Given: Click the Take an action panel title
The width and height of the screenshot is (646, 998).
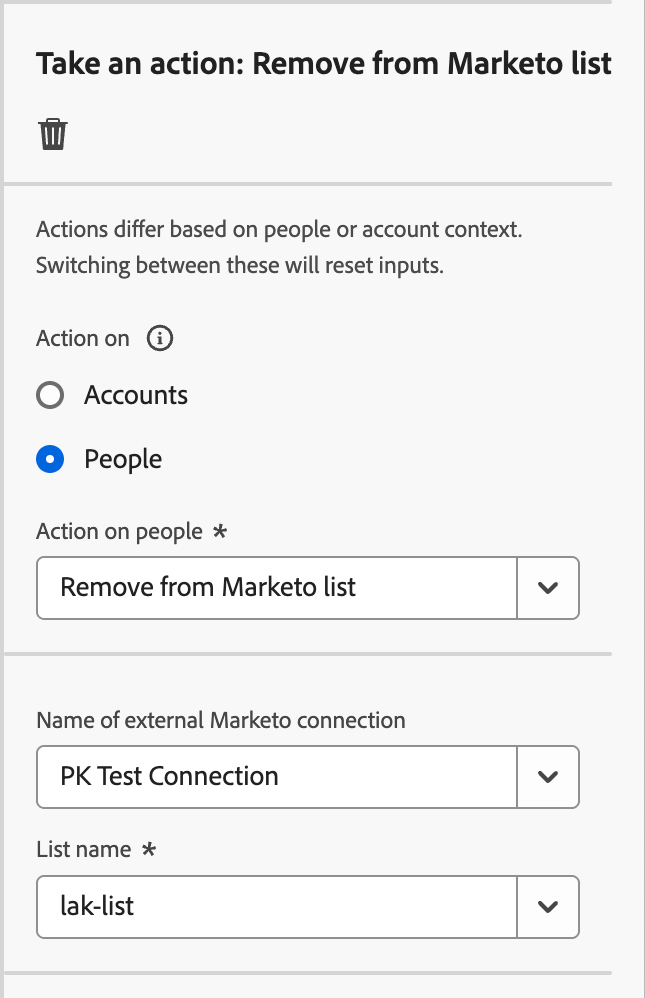Looking at the screenshot, I should 323,63.
